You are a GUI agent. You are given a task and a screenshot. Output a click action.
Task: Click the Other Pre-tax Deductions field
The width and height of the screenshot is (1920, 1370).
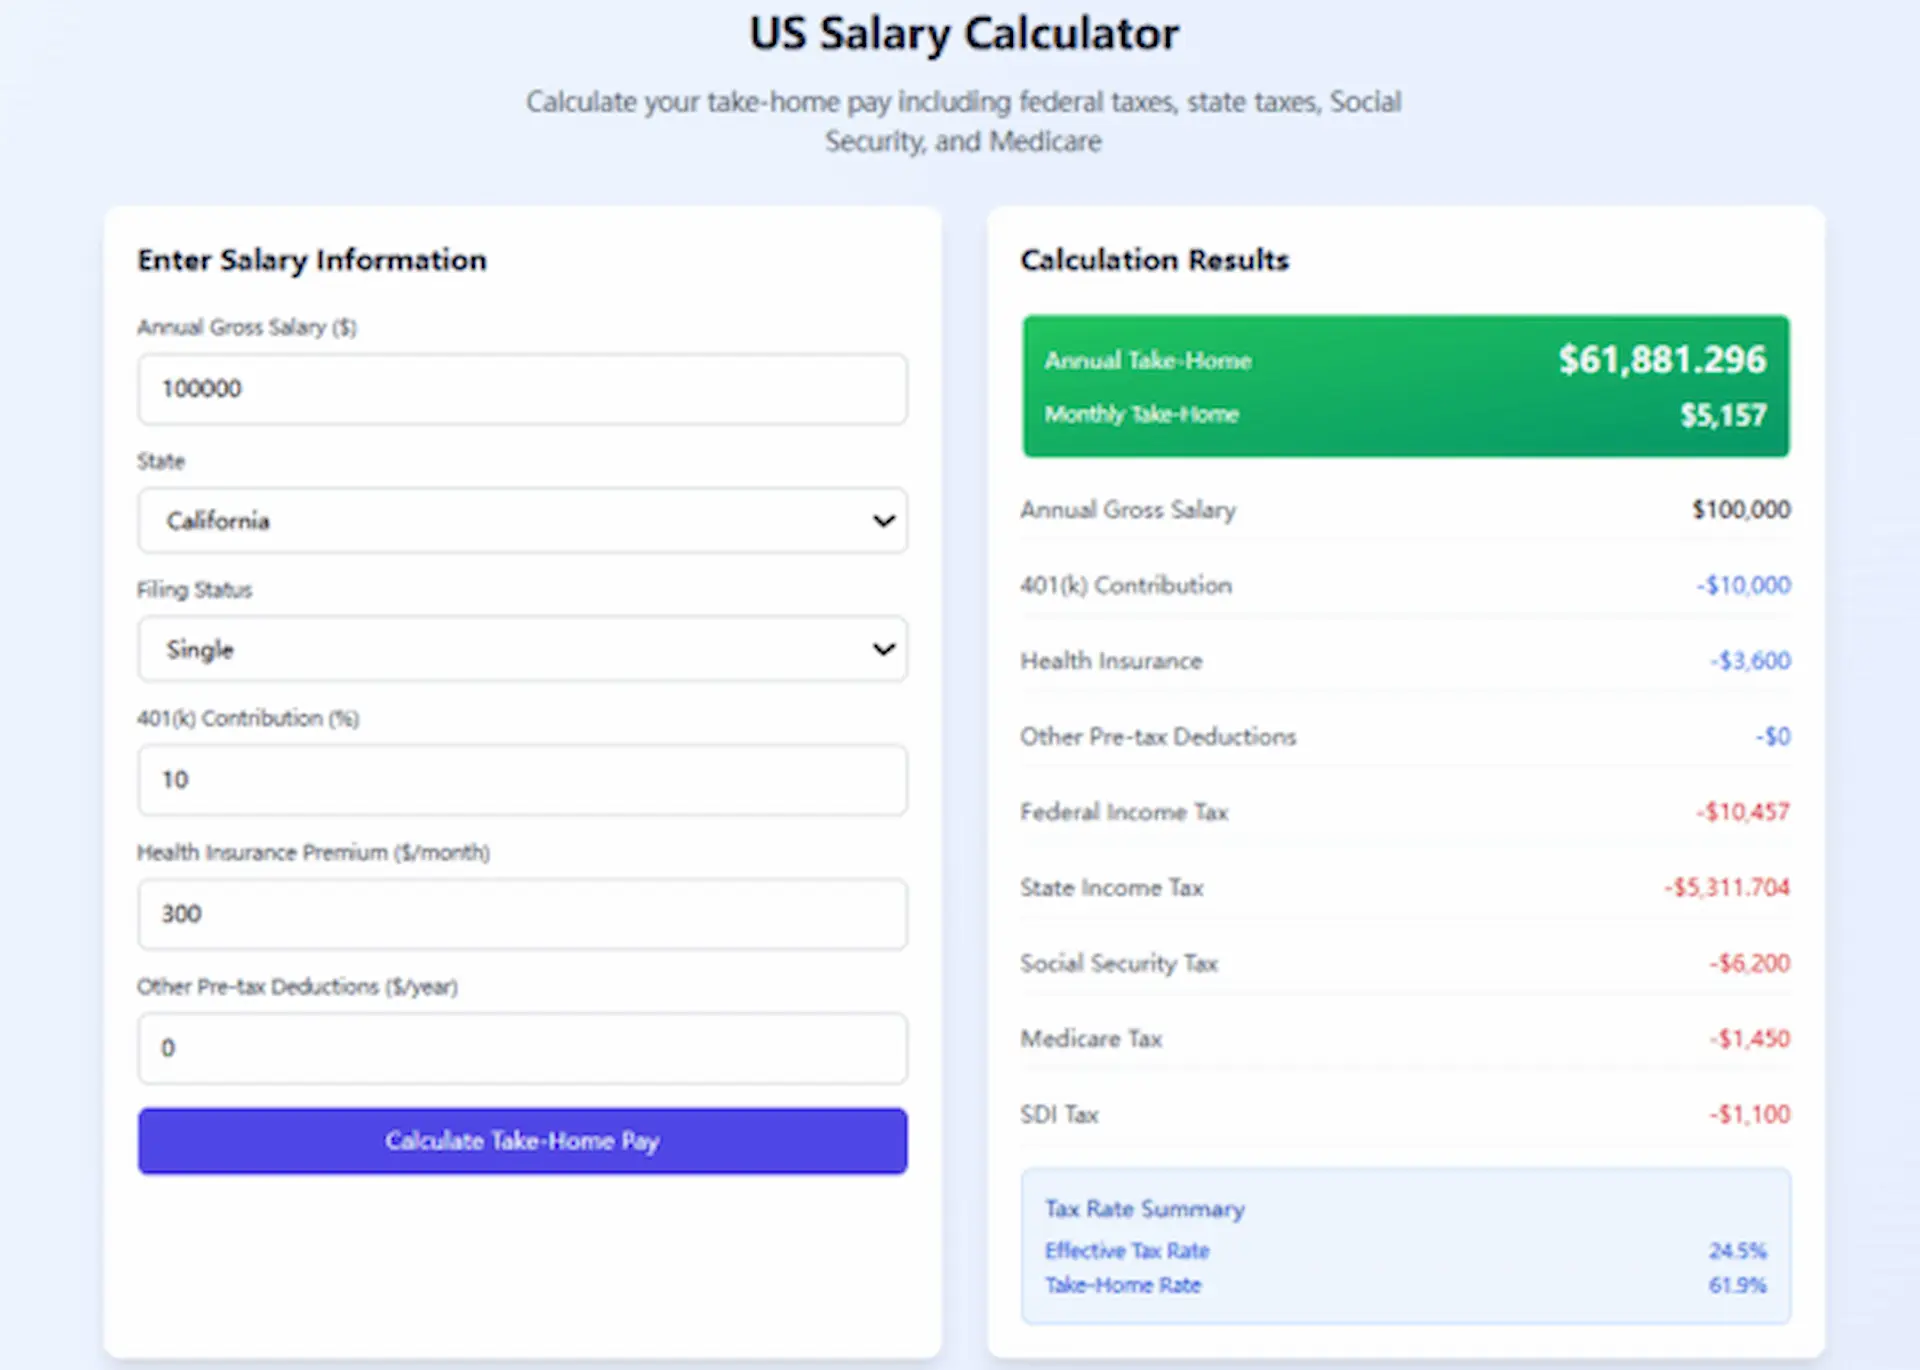coord(522,1048)
